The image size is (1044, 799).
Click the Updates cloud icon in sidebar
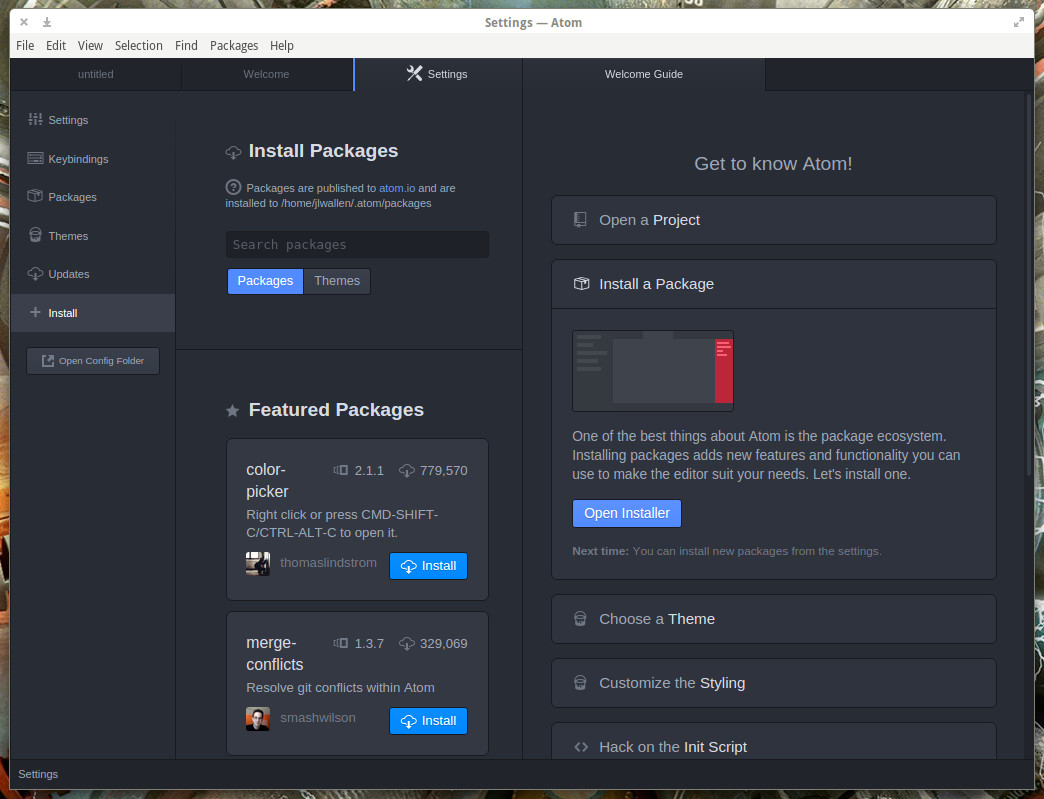[35, 274]
